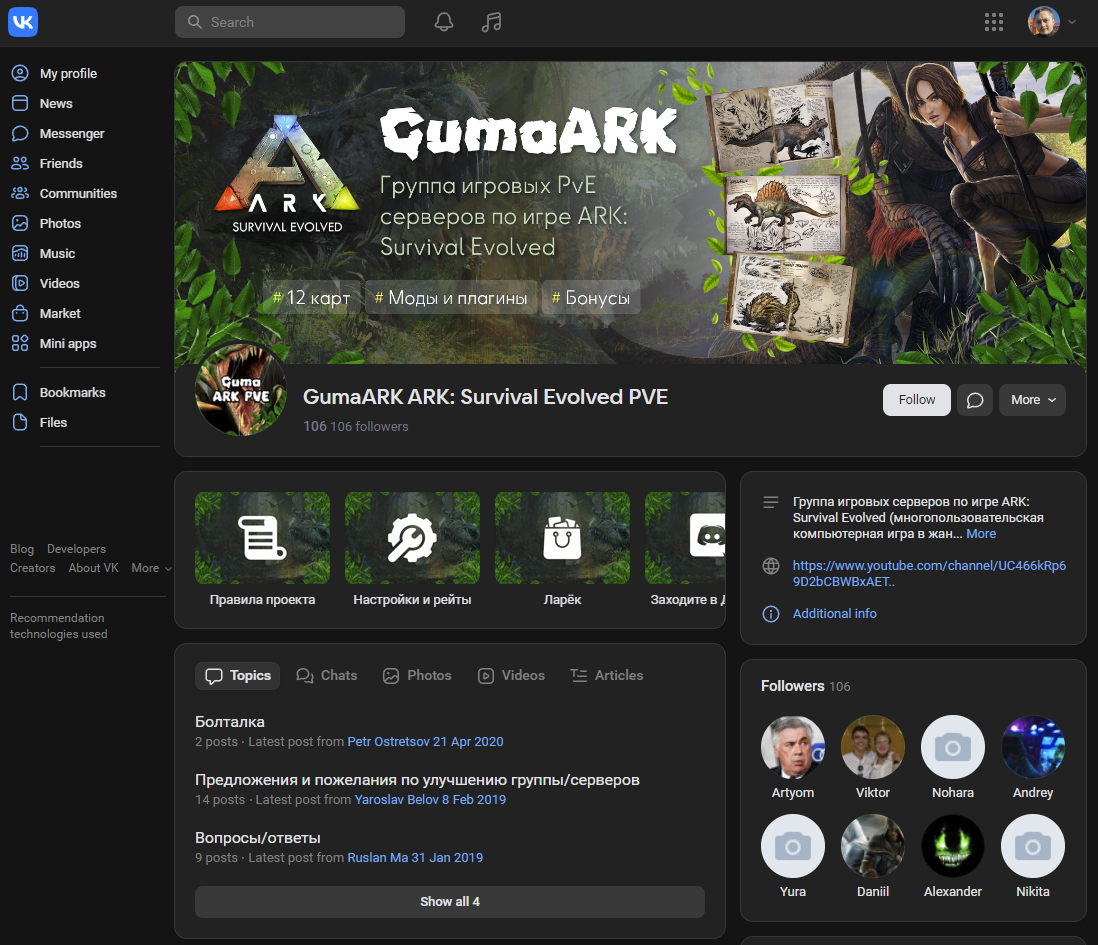Open Petr Ostretsov 21 Apr 2020 post link
This screenshot has width=1098, height=945.
tap(425, 741)
